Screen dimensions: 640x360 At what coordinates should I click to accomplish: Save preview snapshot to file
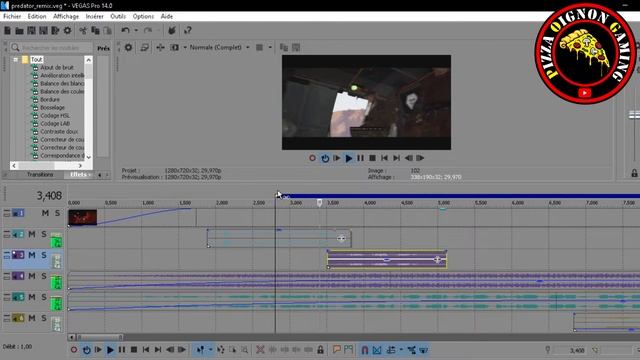(x=296, y=47)
